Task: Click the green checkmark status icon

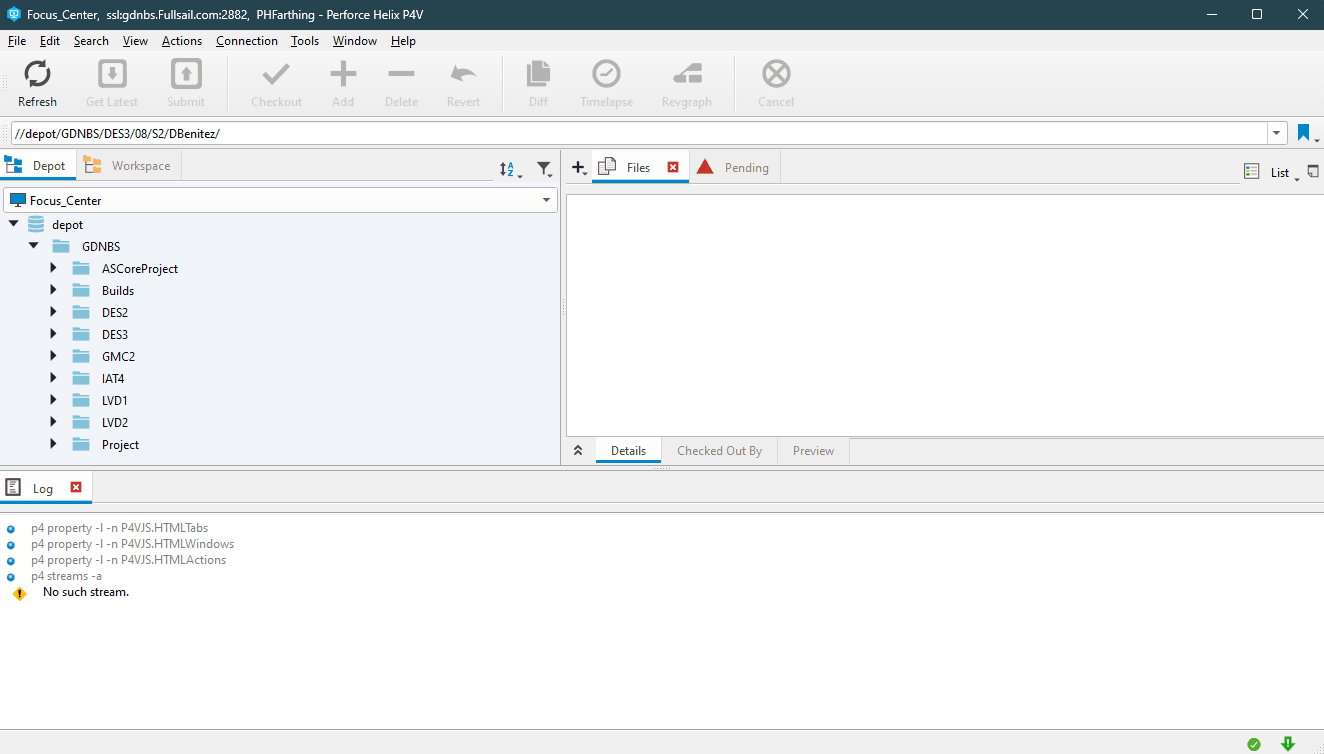Action: tap(1254, 743)
